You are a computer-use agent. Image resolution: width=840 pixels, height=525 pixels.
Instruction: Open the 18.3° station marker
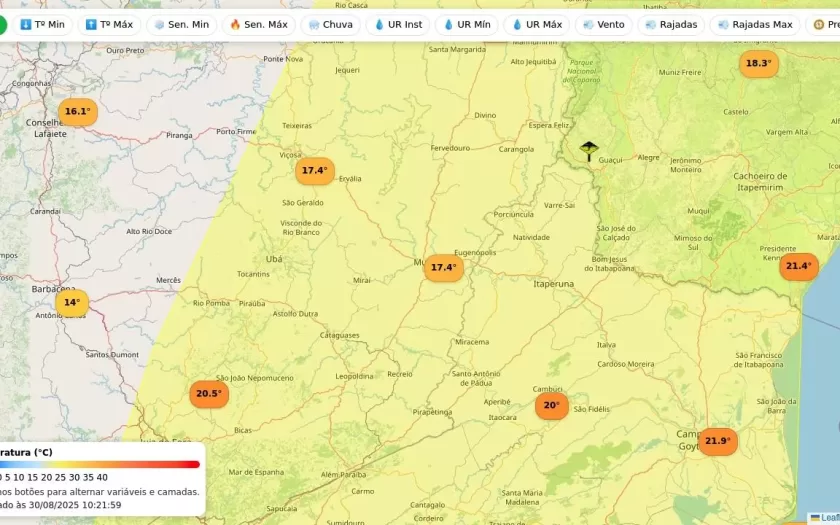[758, 64]
